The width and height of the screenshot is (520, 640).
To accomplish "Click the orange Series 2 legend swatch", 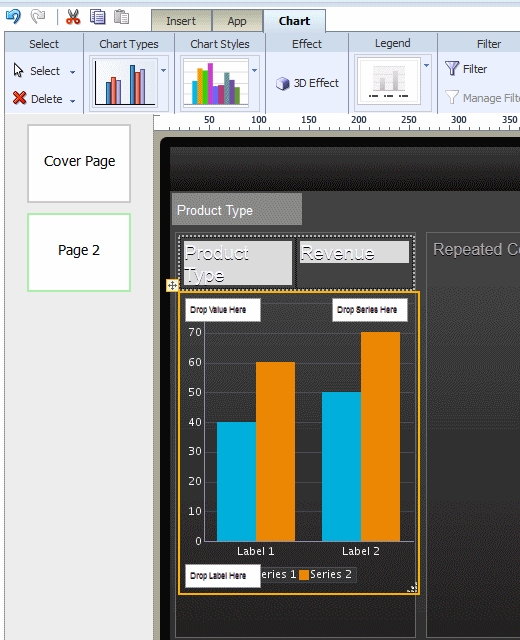I will [304, 575].
